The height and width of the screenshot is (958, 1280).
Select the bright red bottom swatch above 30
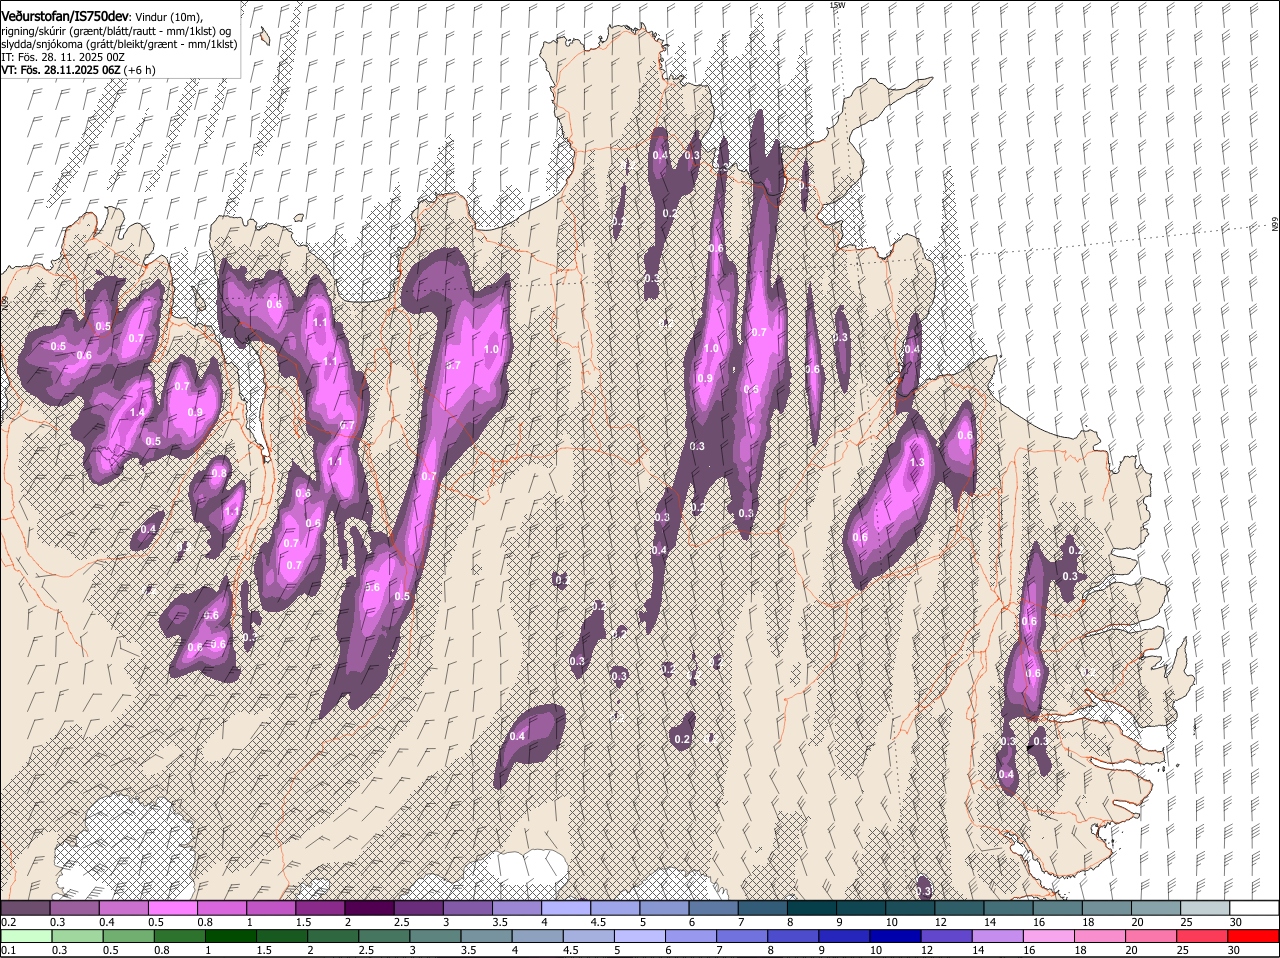pos(1255,936)
